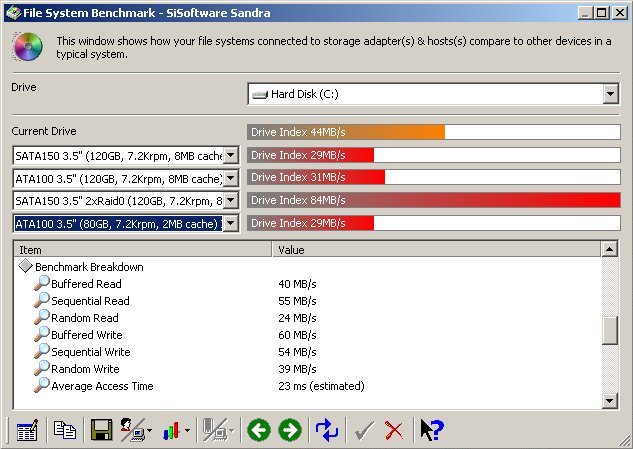Image resolution: width=633 pixels, height=449 pixels.
Task: Click the red X cancel icon
Action: click(394, 430)
